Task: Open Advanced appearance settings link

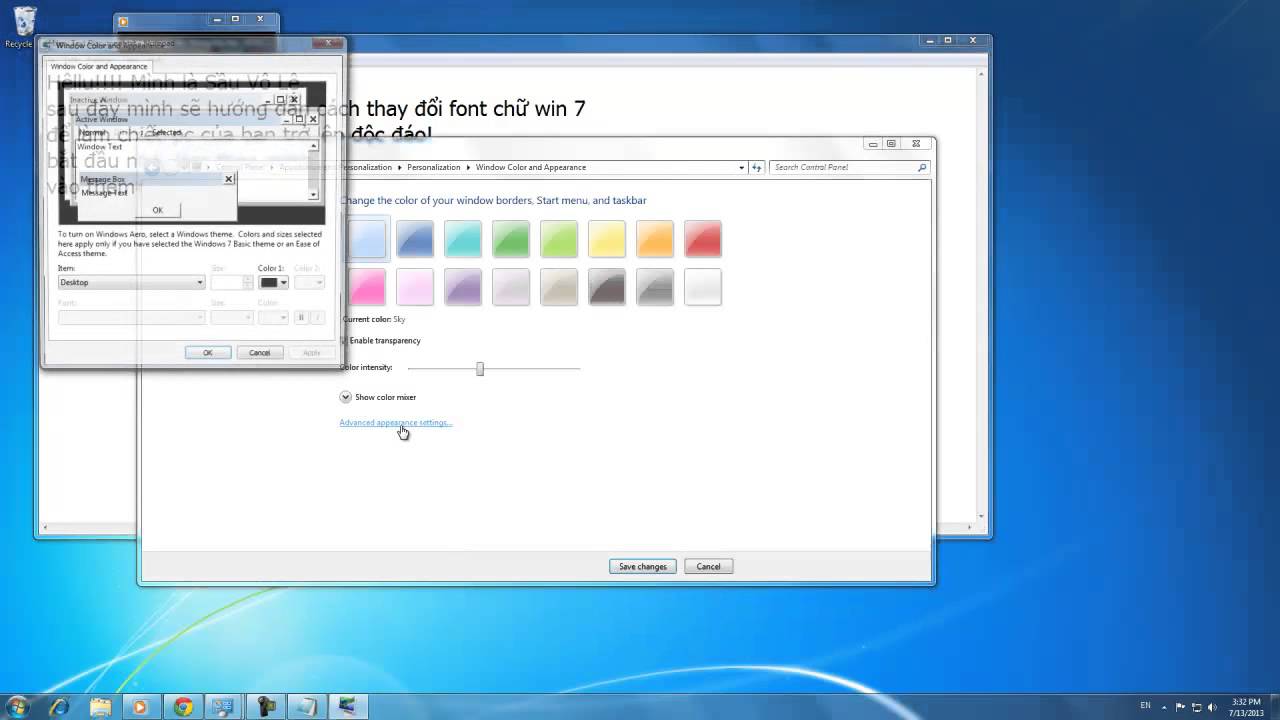Action: click(x=396, y=422)
